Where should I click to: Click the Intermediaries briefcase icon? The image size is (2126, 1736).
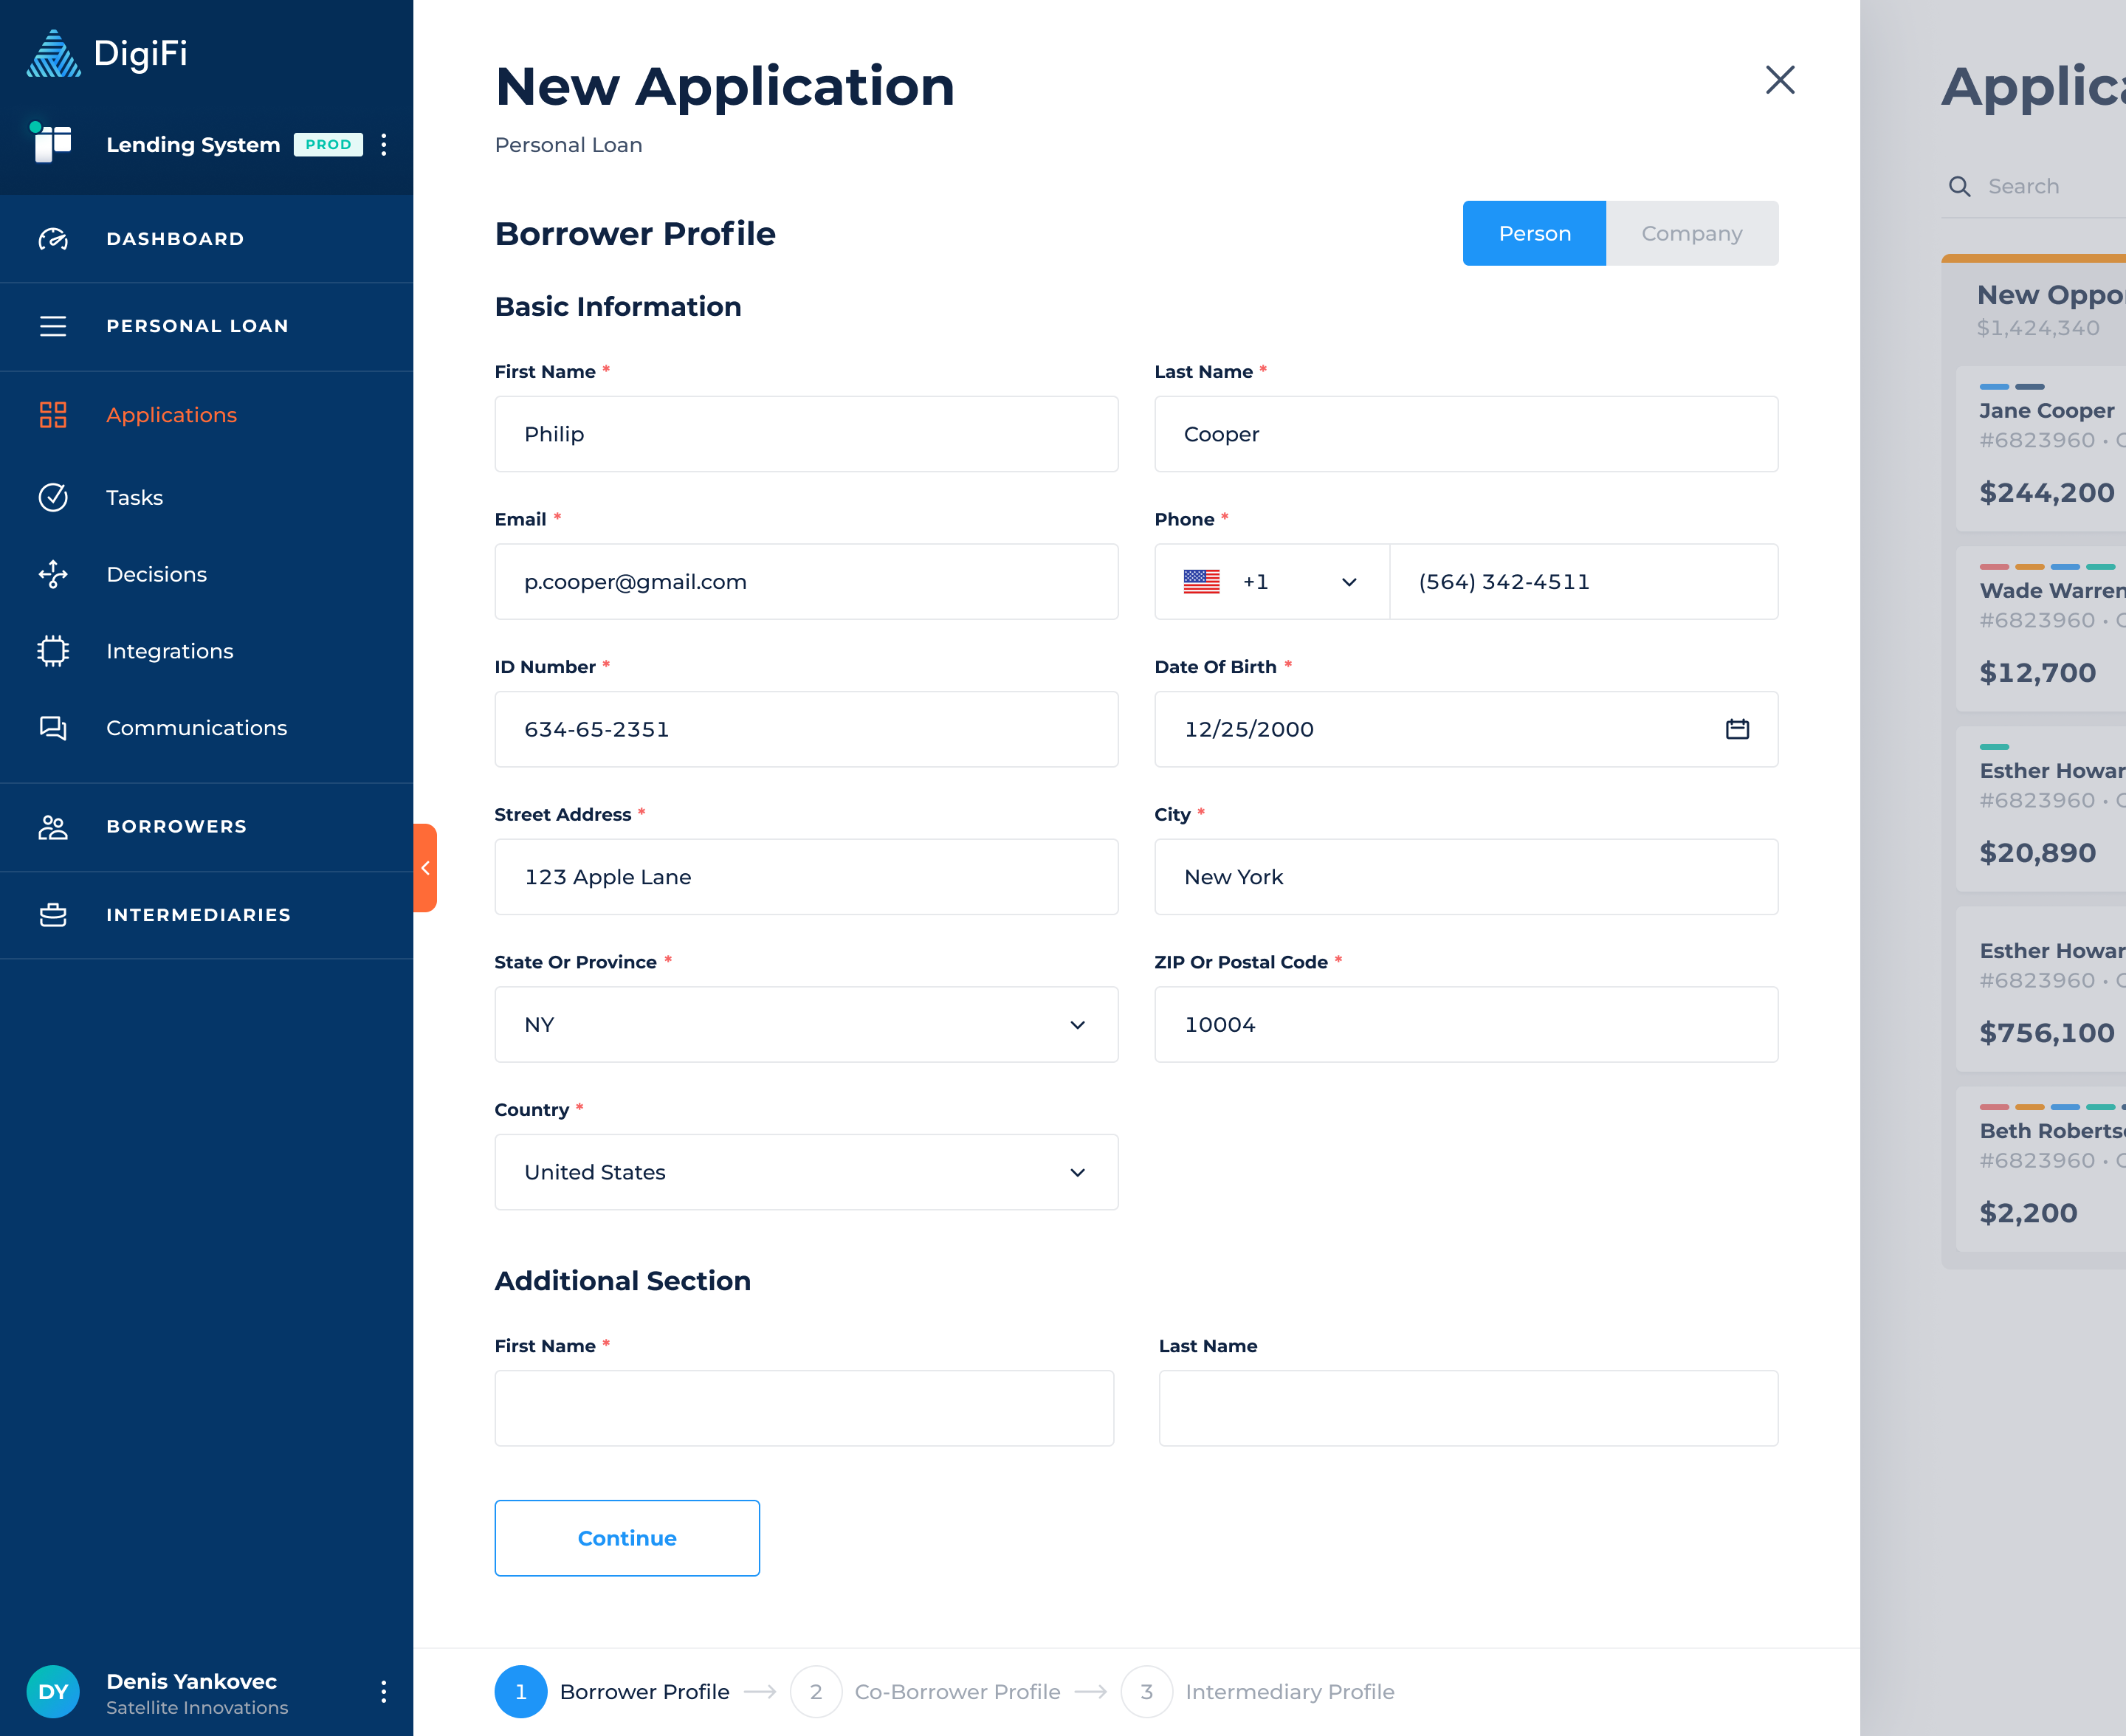tap(53, 915)
